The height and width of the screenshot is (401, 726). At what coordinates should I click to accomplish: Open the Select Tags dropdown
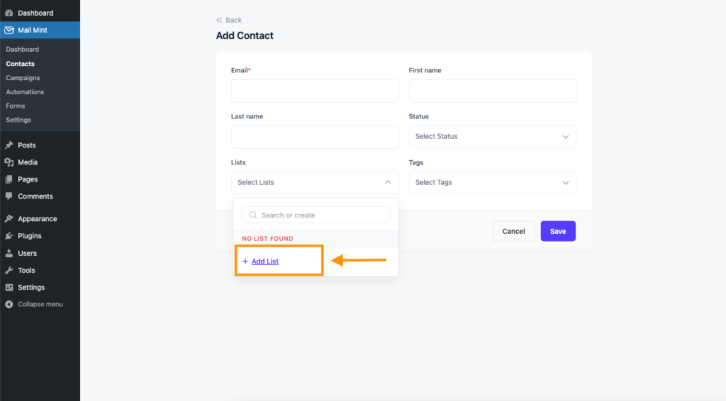493,182
